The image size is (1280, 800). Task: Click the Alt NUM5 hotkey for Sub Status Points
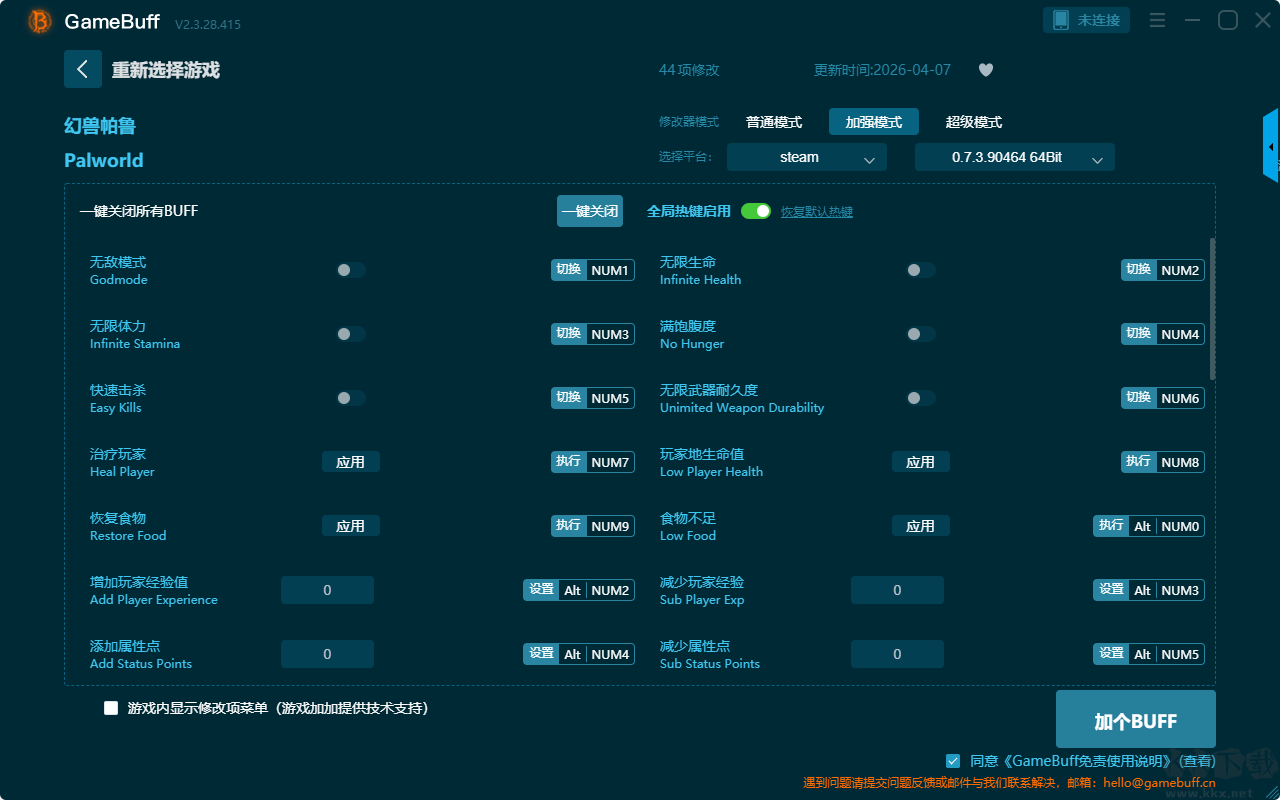click(1149, 654)
